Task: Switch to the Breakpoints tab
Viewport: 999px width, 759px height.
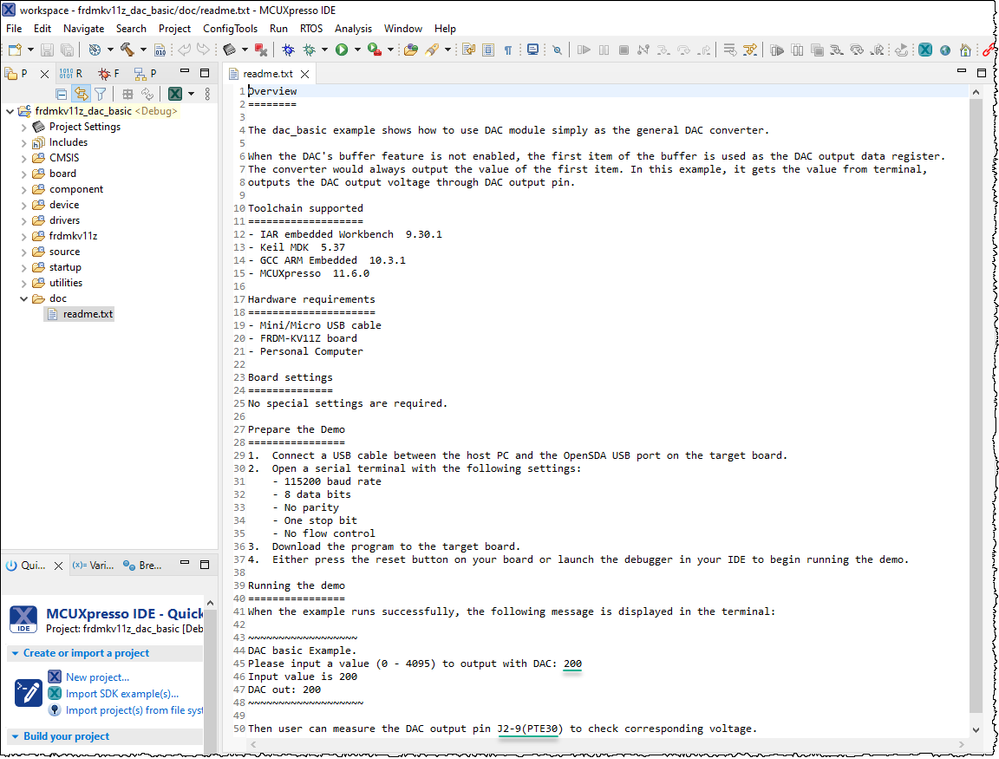Action: tap(142, 565)
